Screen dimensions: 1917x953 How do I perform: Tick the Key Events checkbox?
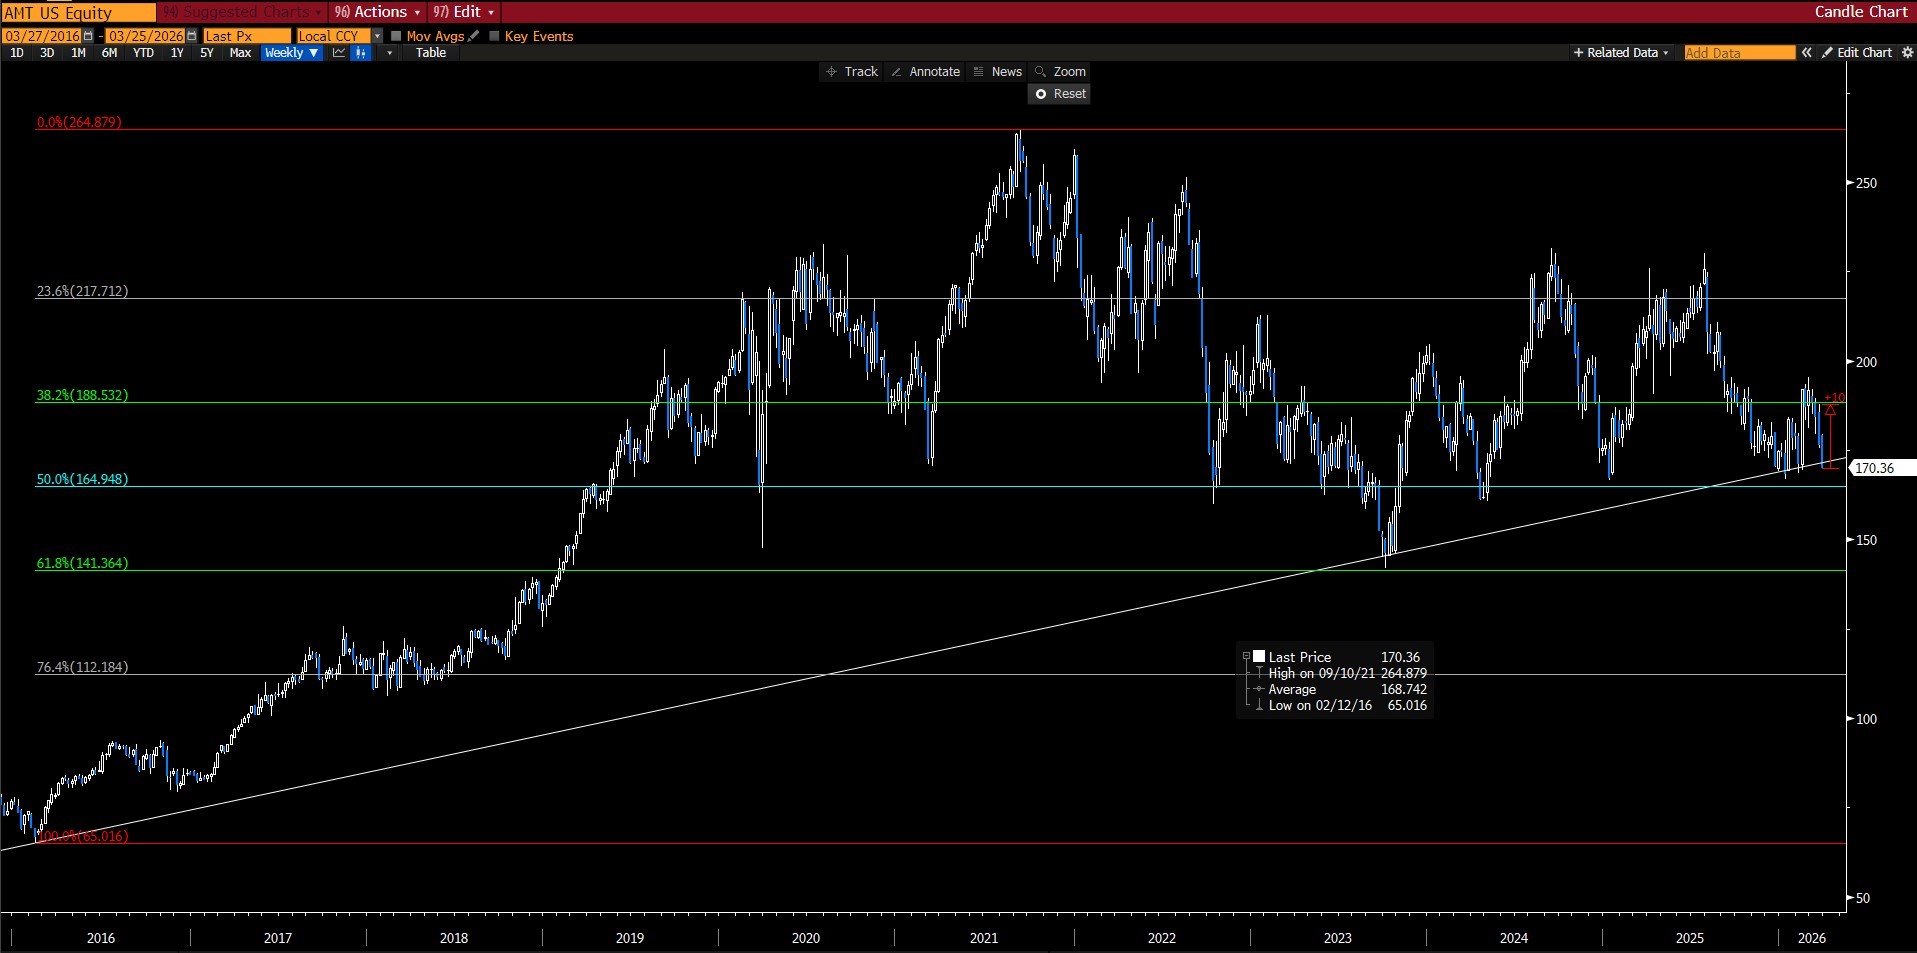click(494, 36)
